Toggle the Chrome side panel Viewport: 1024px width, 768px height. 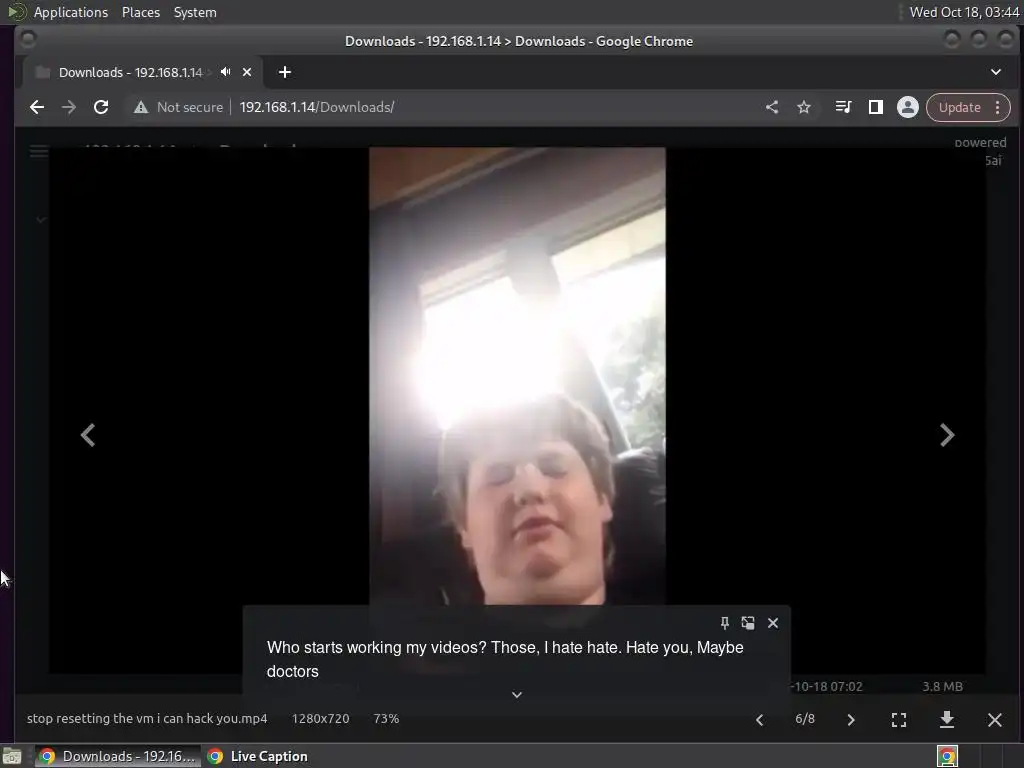(x=876, y=107)
